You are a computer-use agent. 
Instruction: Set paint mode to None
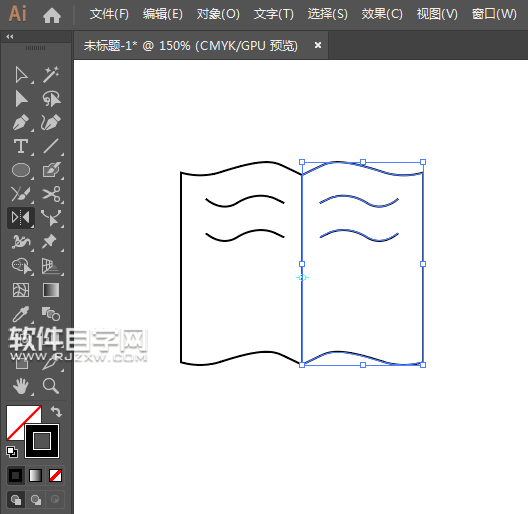pyautogui.click(x=55, y=476)
